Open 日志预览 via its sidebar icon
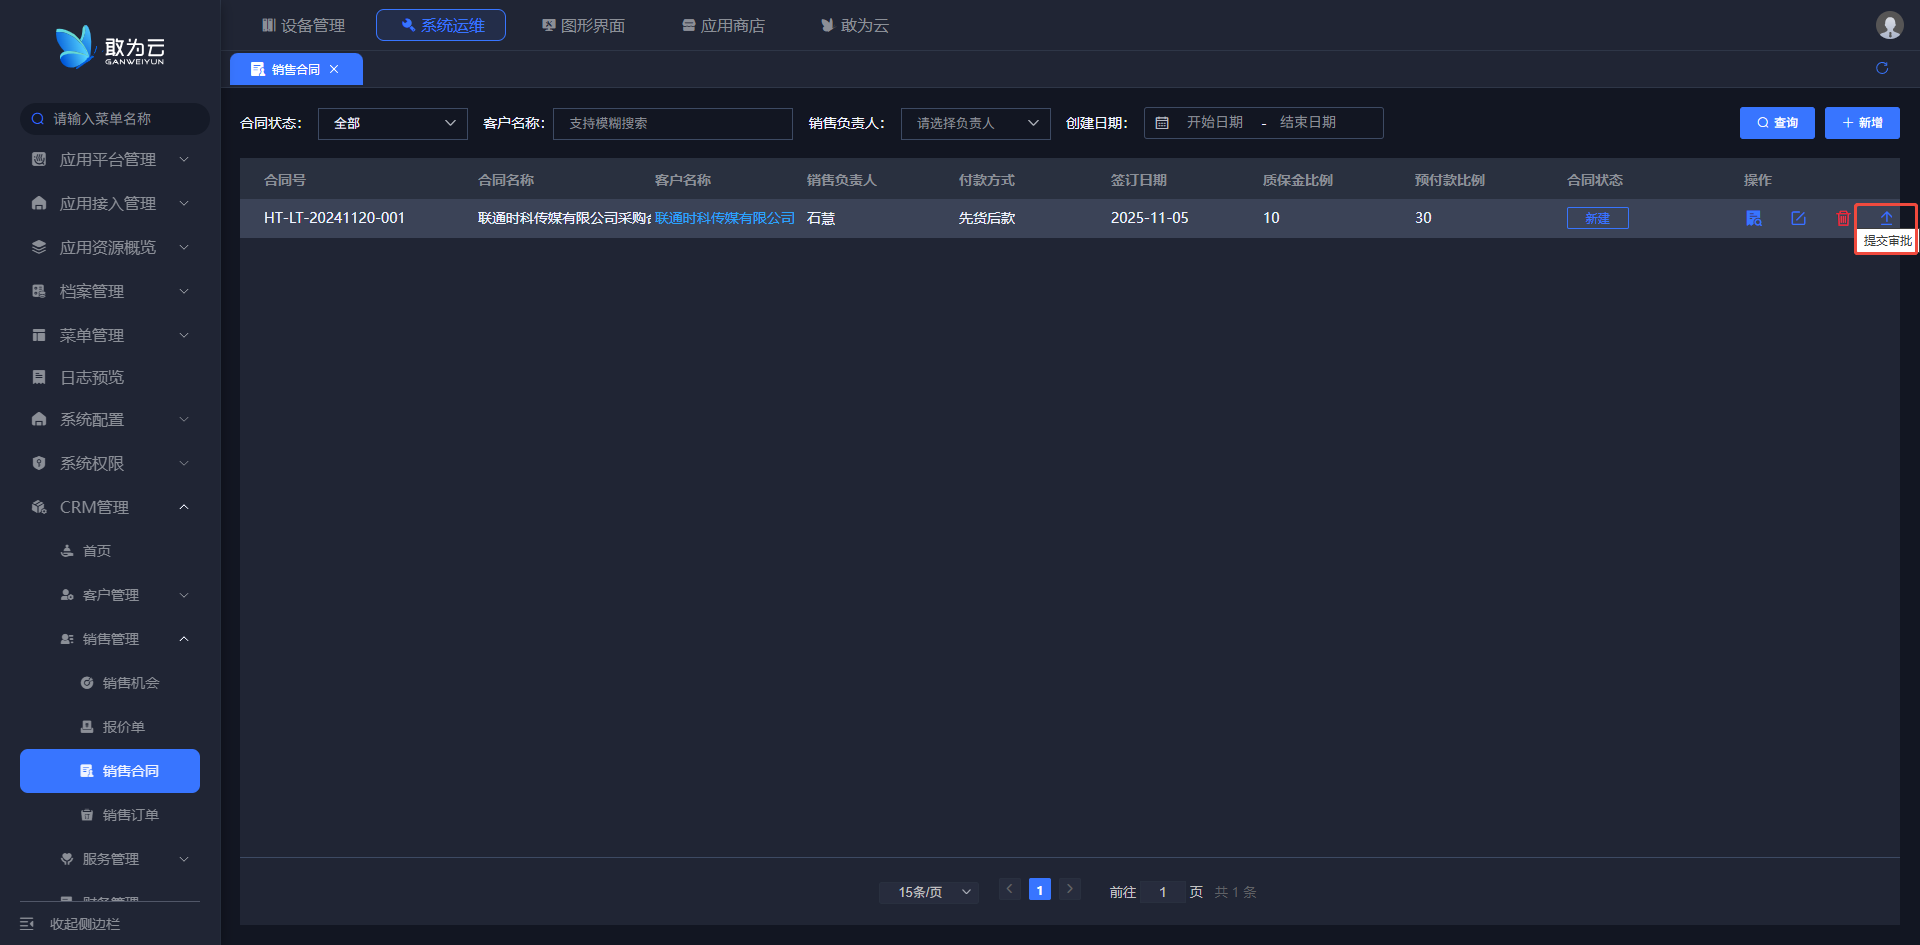1920x945 pixels. pyautogui.click(x=39, y=377)
